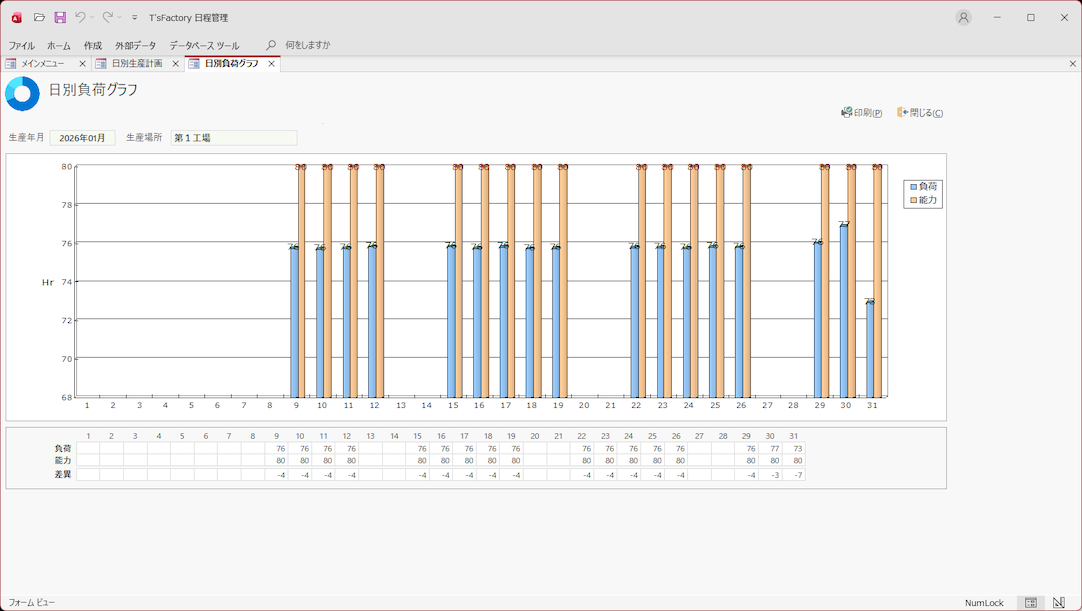
Task: Switch to the 日別生産計画 tab
Action: click(136, 64)
